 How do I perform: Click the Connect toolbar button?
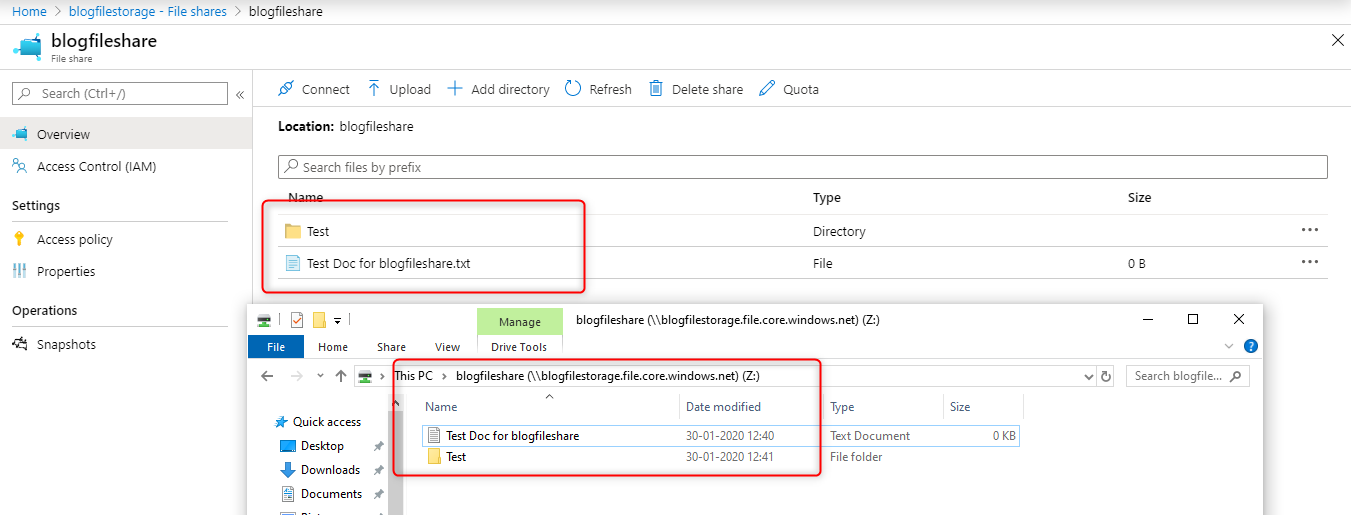point(313,89)
